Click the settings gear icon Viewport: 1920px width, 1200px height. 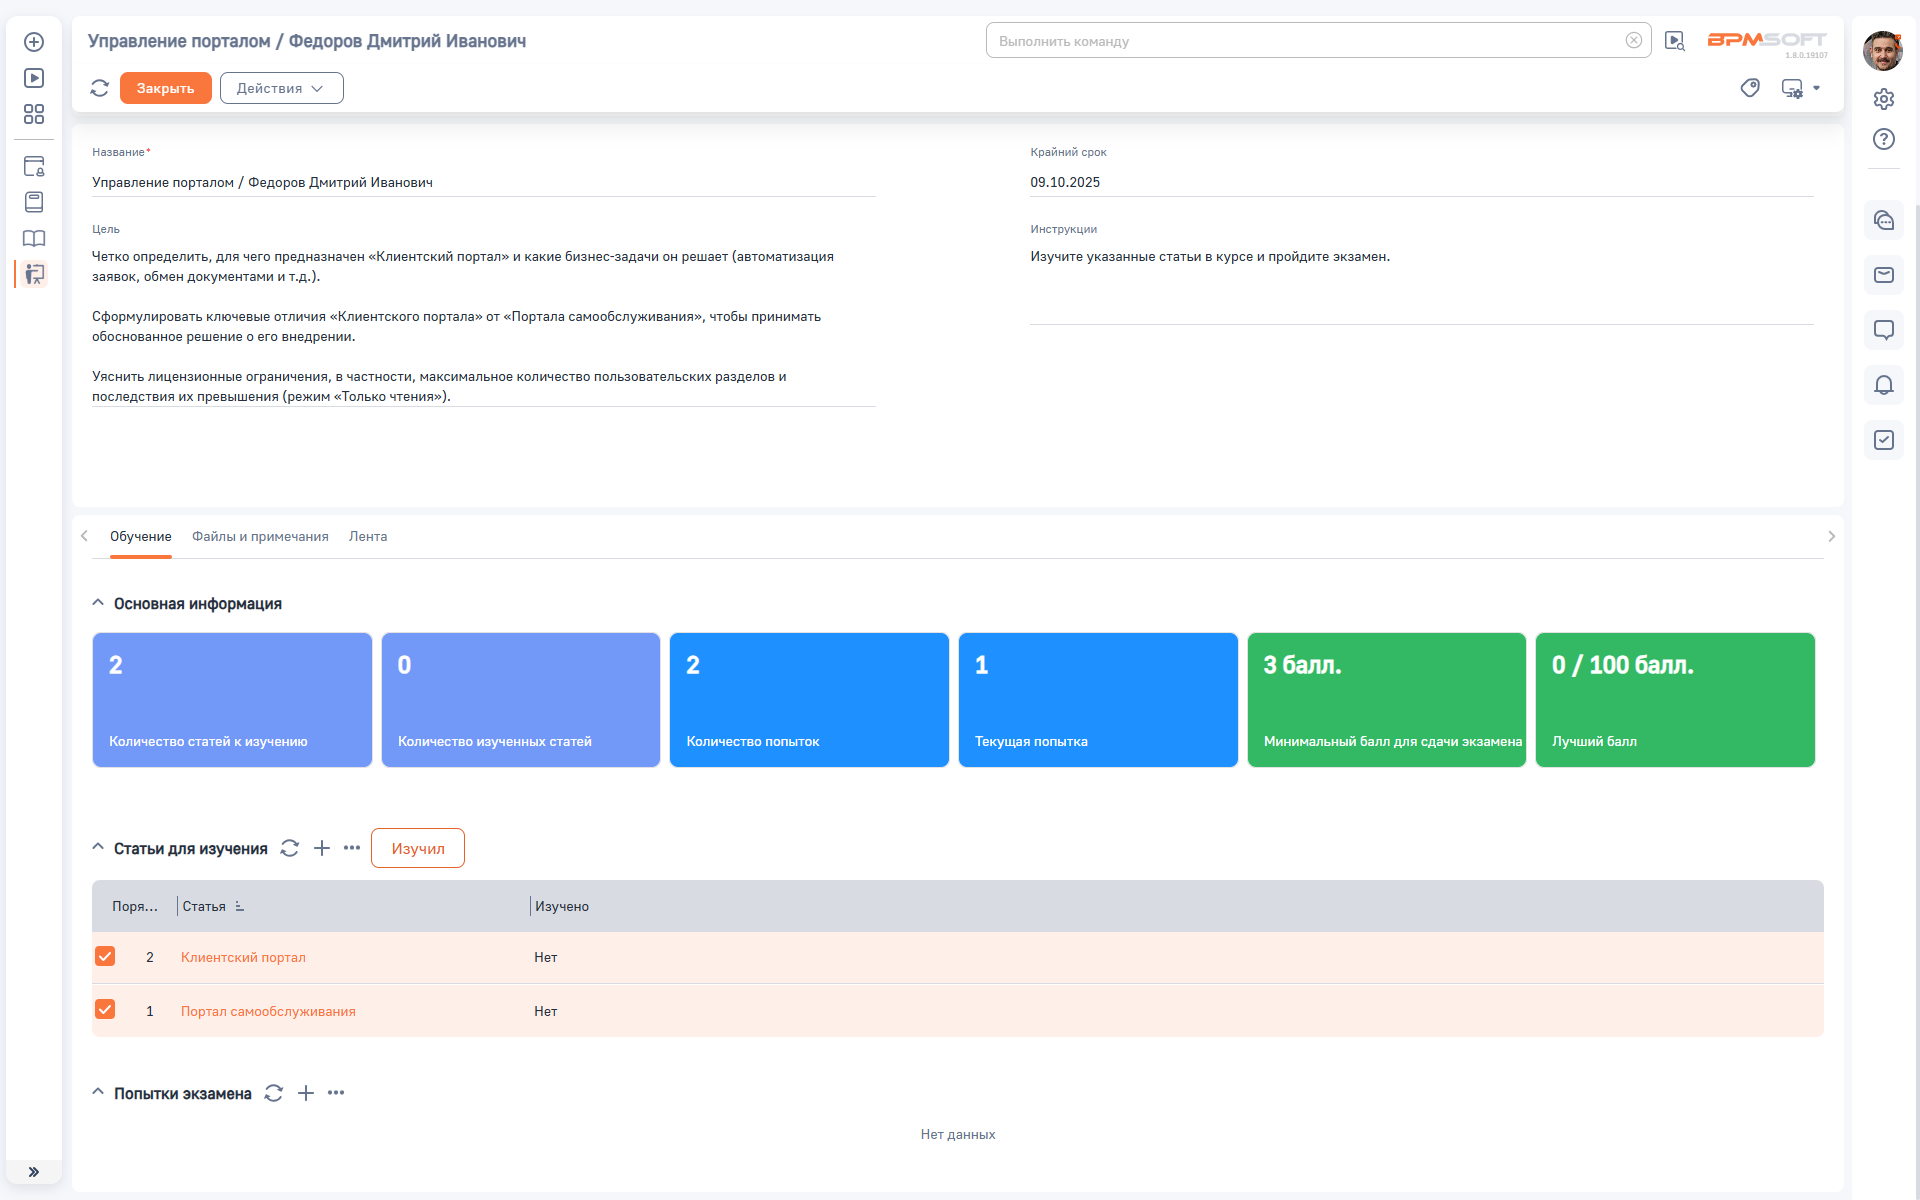click(x=1883, y=99)
